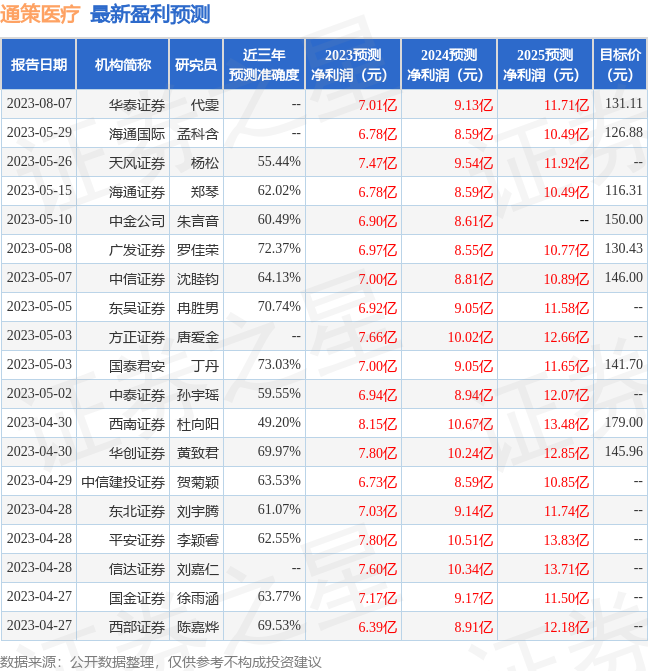Click institution name 信达证券
648x671 pixels.
137,569
